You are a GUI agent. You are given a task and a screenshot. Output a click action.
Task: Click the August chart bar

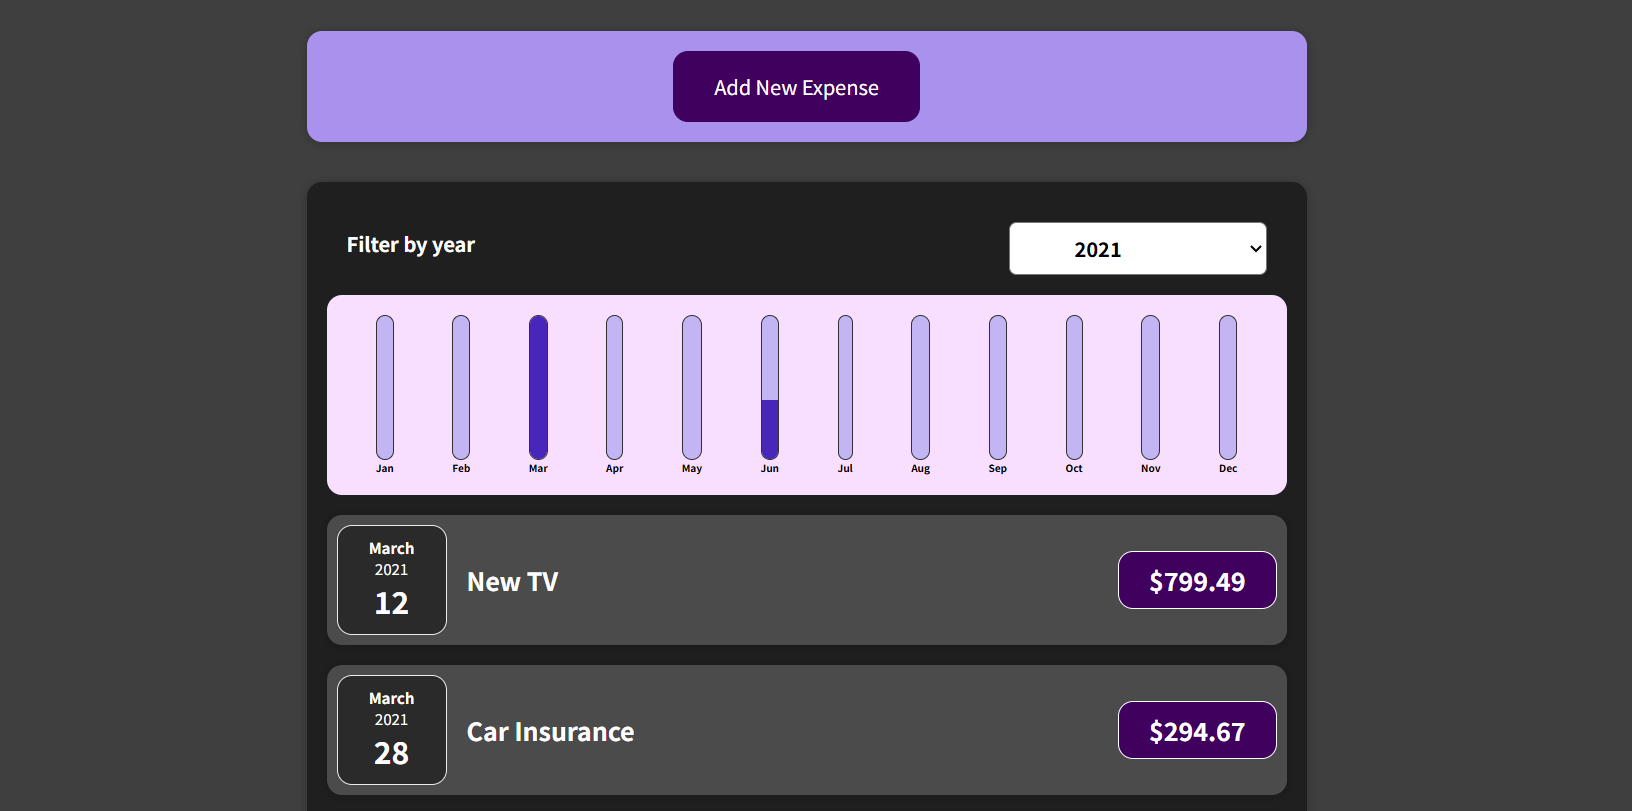pos(921,387)
